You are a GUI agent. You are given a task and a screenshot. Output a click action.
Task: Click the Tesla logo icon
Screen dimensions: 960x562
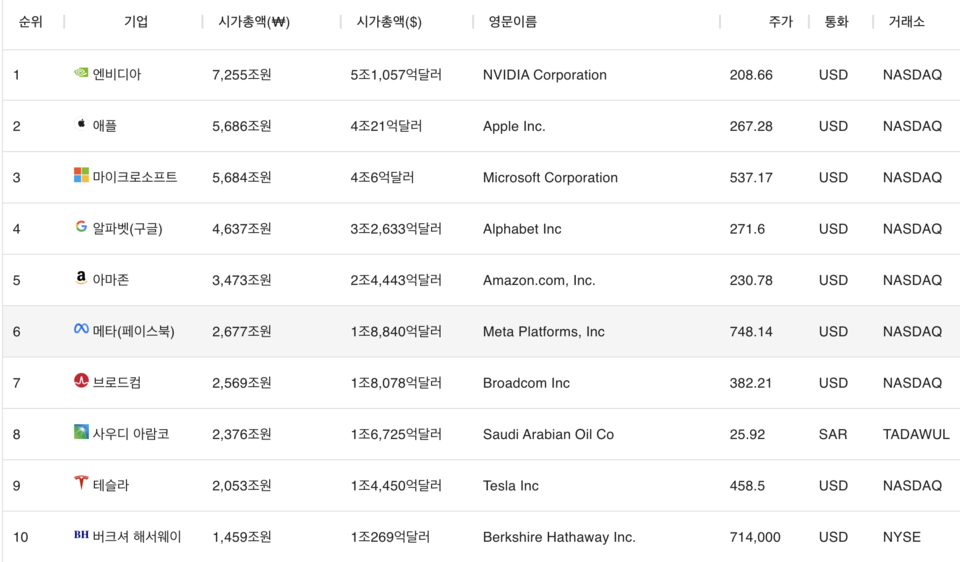tap(81, 484)
